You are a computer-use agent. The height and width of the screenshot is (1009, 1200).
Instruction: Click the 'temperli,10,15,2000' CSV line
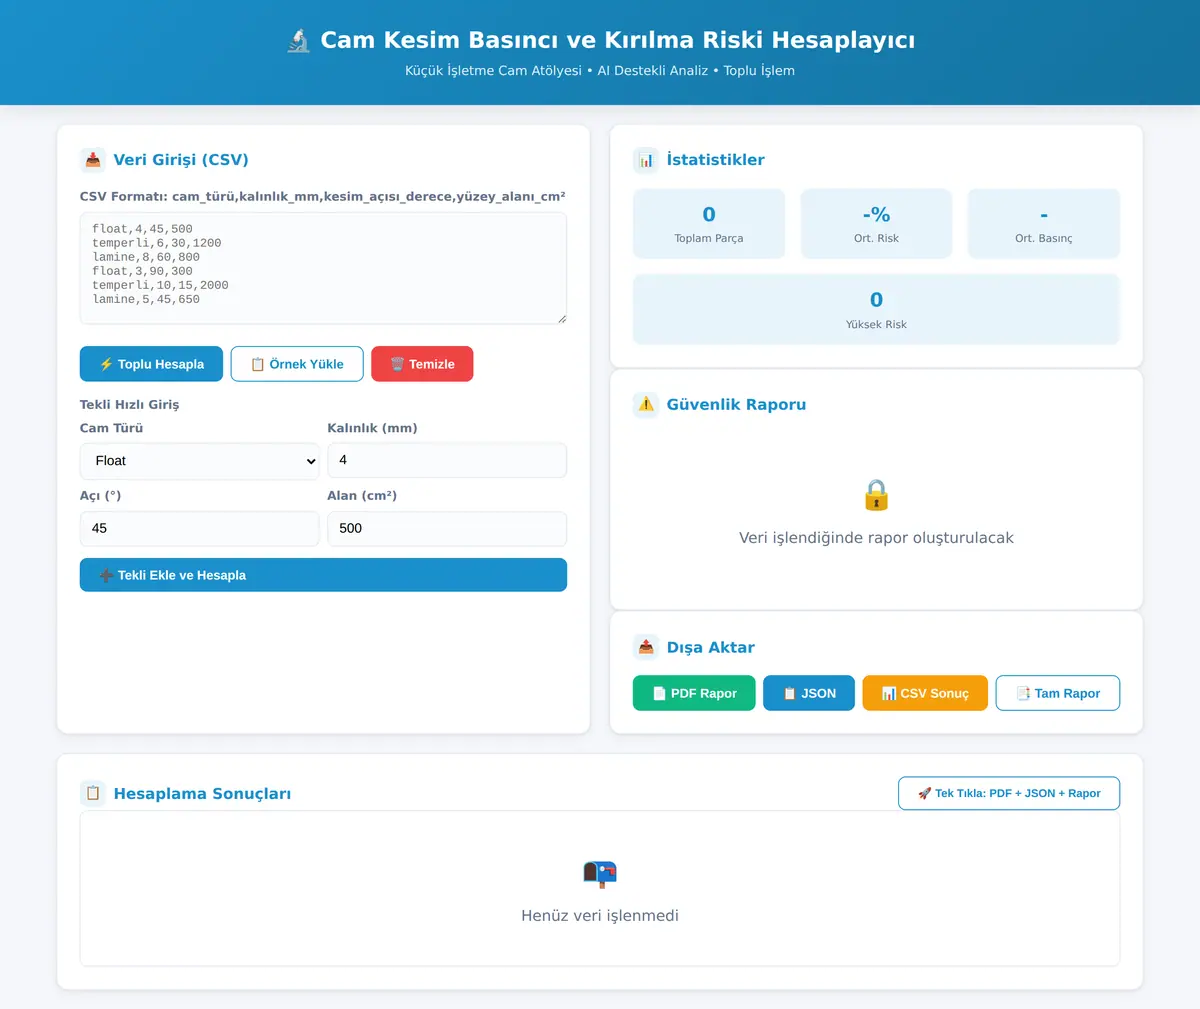pos(160,285)
